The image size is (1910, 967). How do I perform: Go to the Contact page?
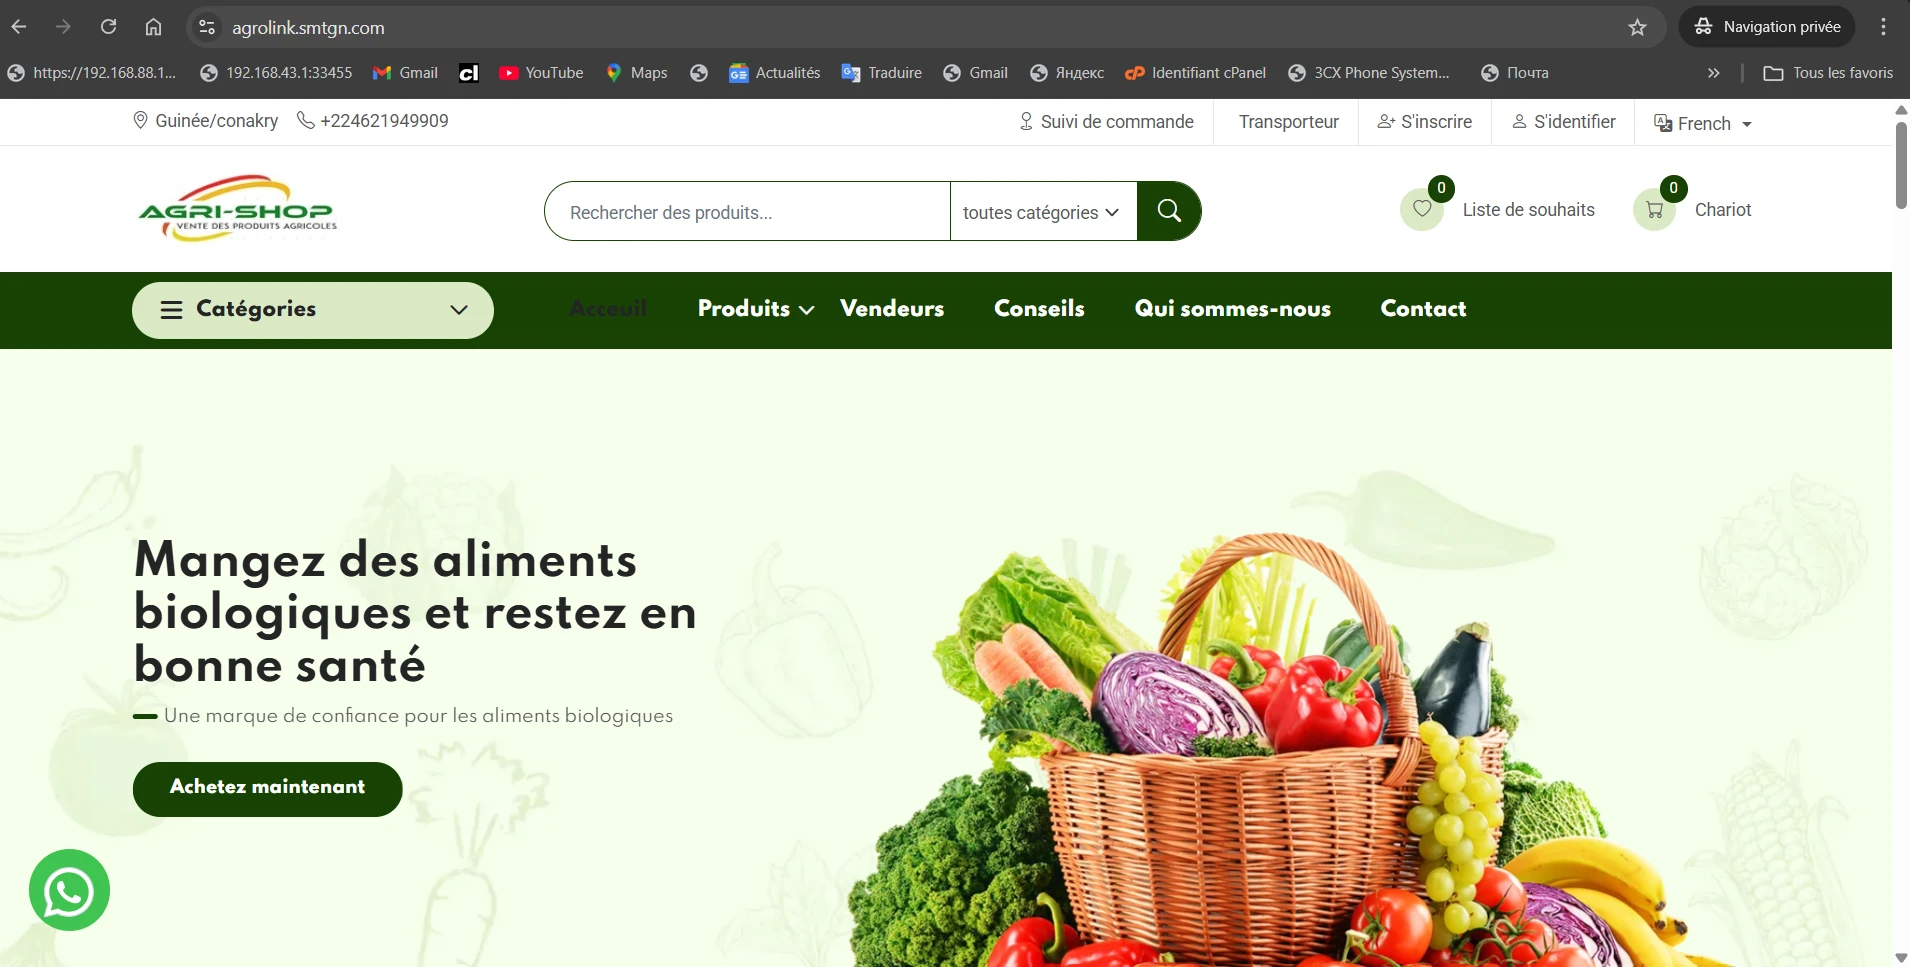point(1423,309)
